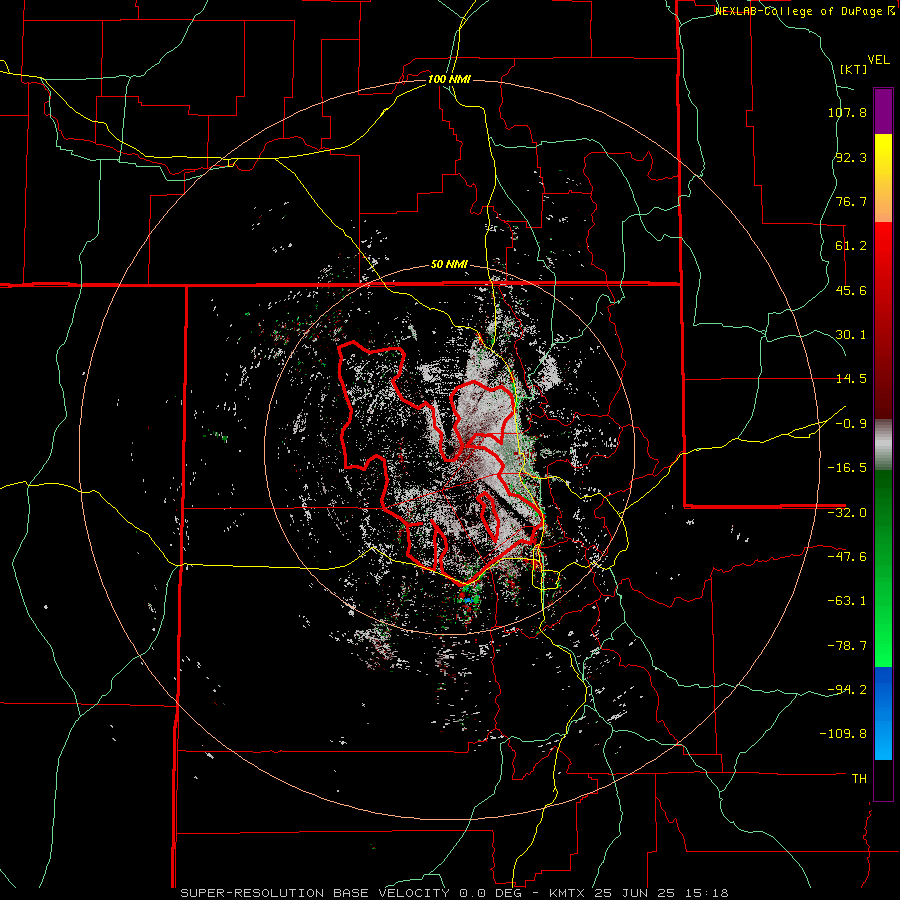This screenshot has height=900, width=900.
Task: Click the TH legend label
Action: point(859,779)
